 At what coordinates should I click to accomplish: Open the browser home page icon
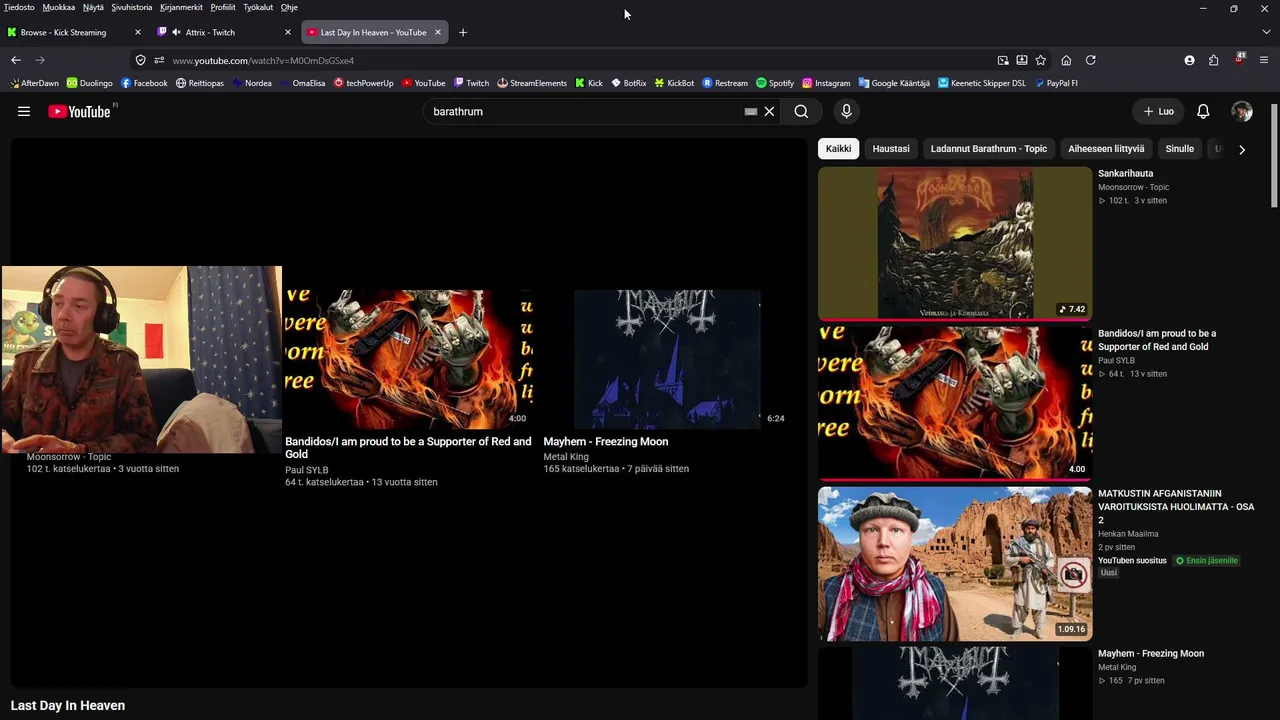tap(1066, 60)
